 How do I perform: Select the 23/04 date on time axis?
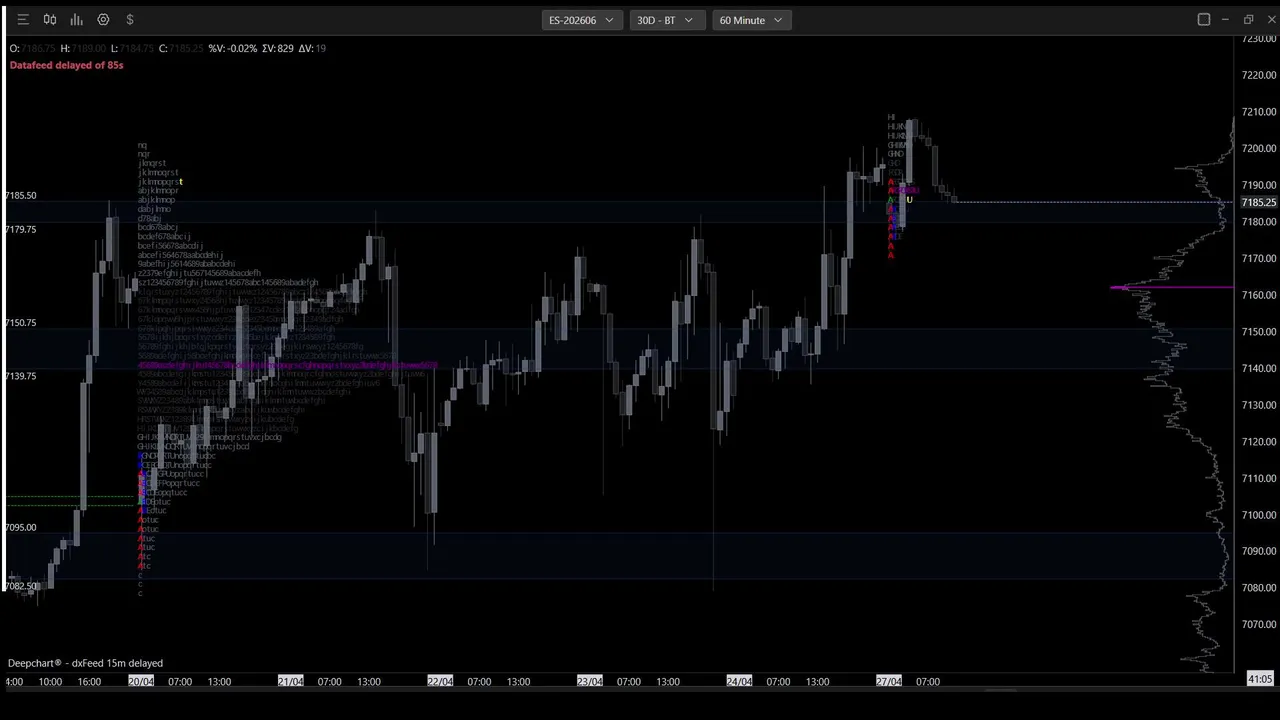(x=590, y=682)
